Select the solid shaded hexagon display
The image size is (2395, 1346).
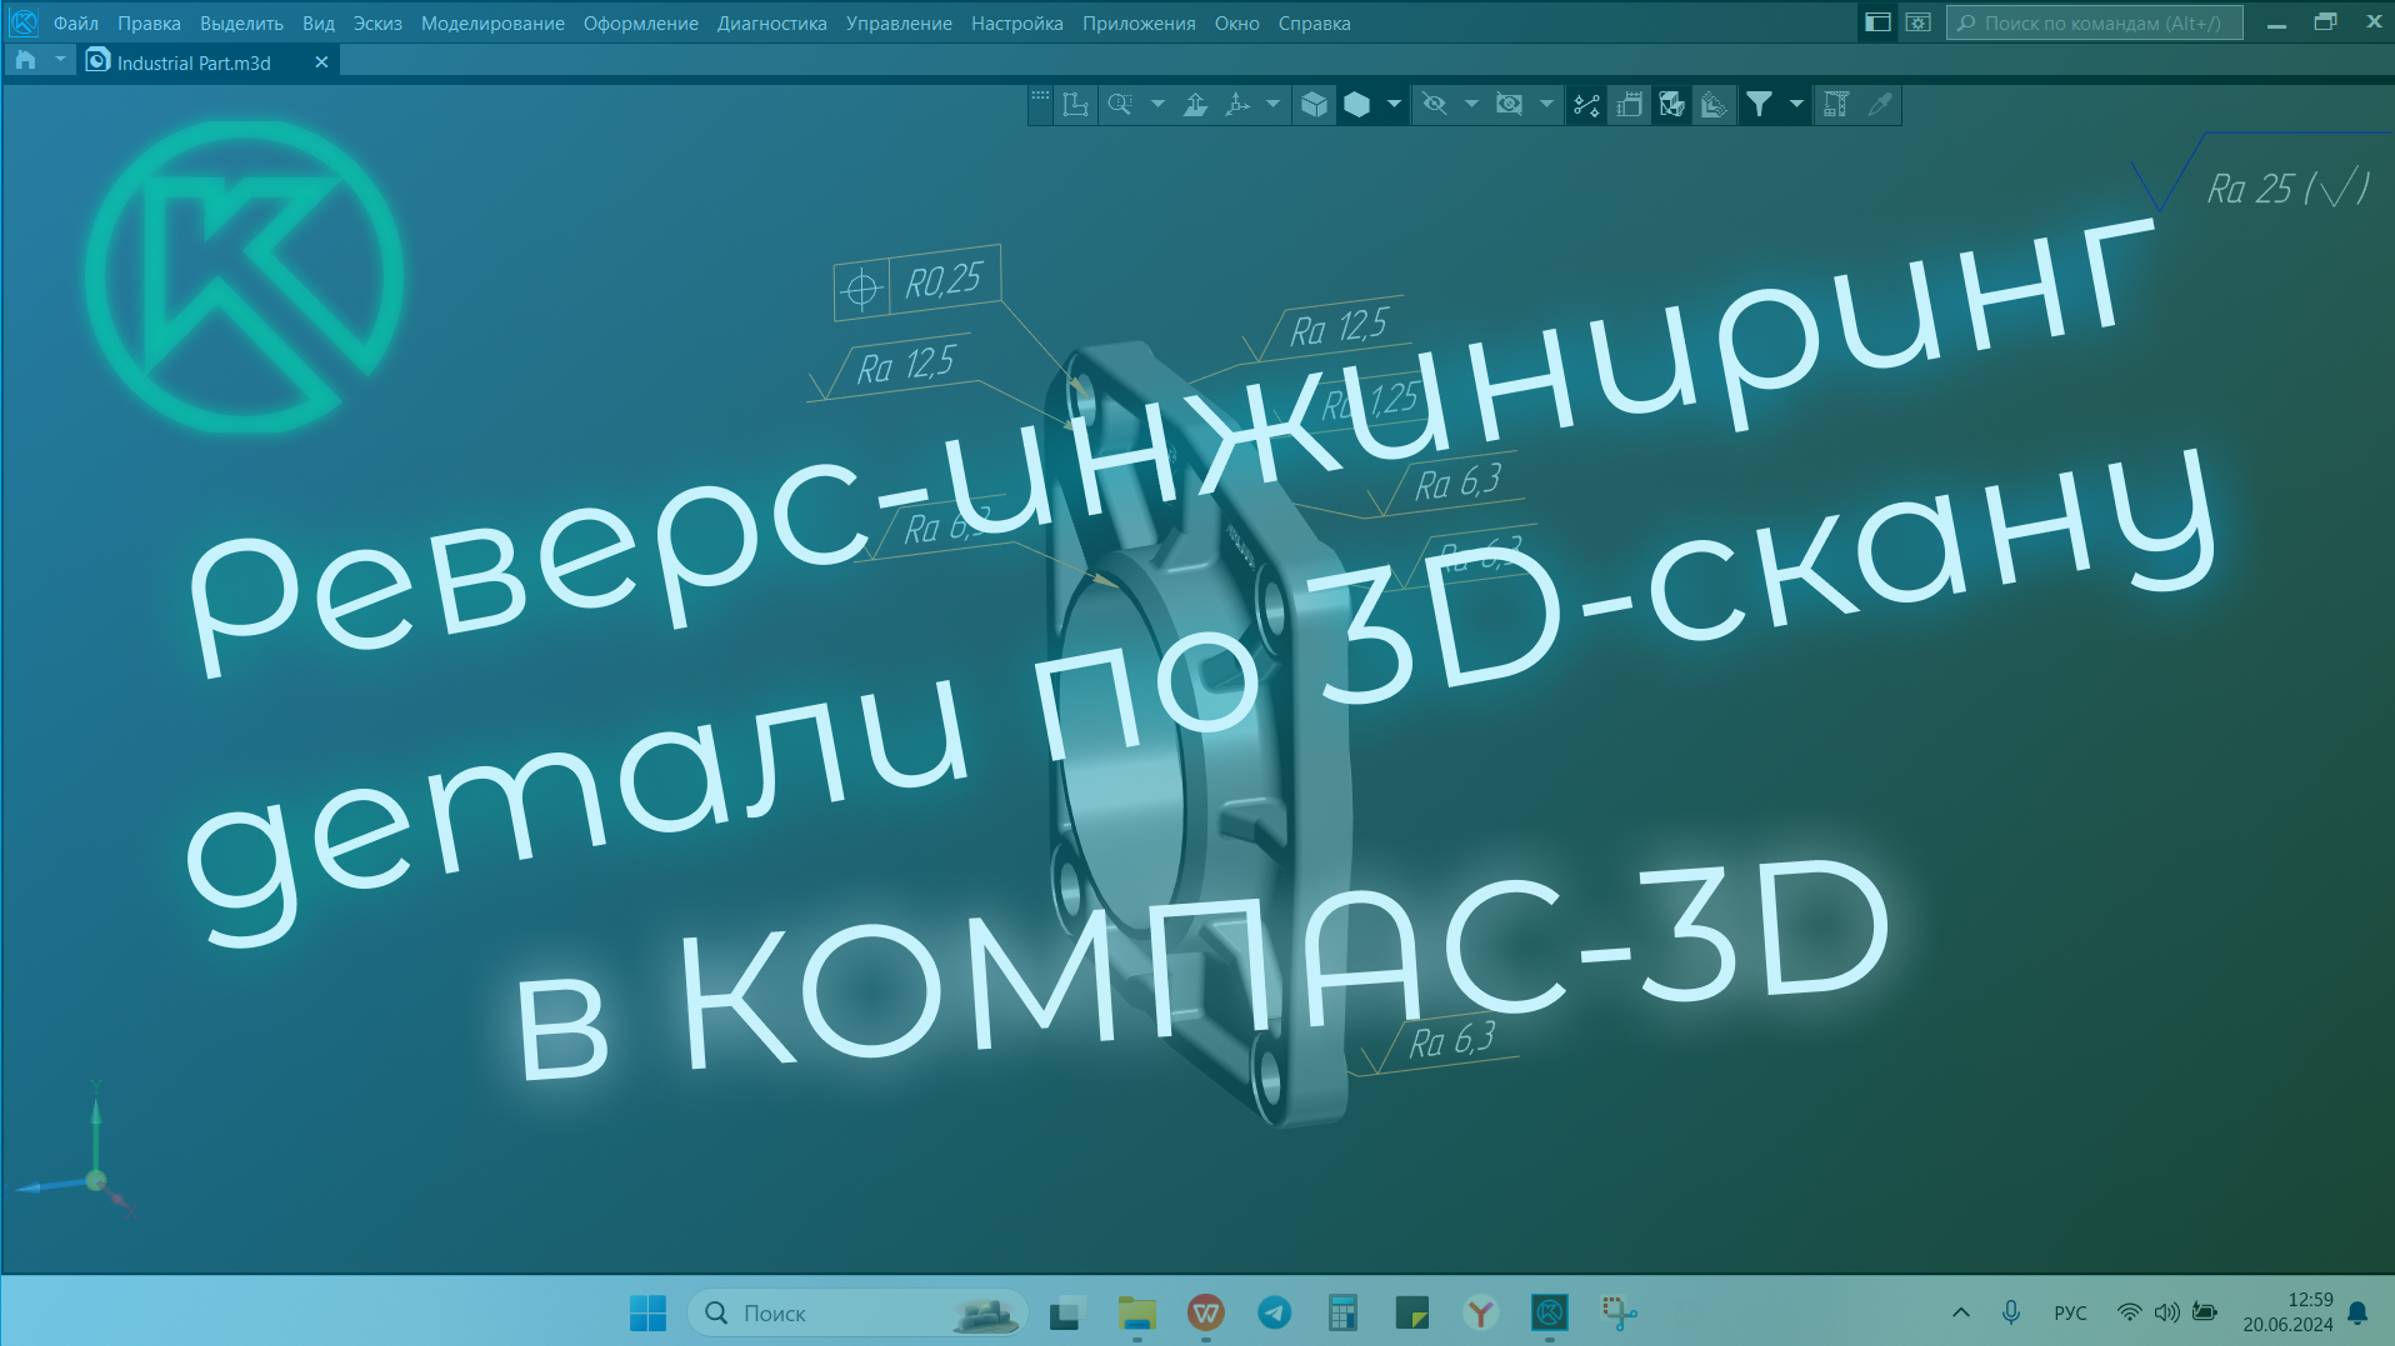(1357, 104)
